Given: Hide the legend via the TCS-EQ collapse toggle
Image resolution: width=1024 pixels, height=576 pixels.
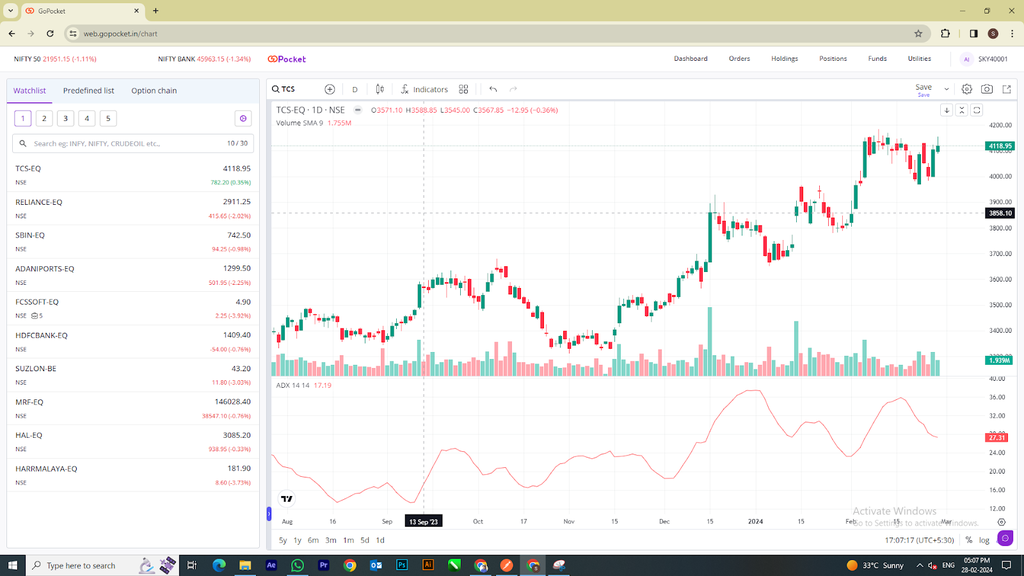Looking at the screenshot, I should click(357, 110).
